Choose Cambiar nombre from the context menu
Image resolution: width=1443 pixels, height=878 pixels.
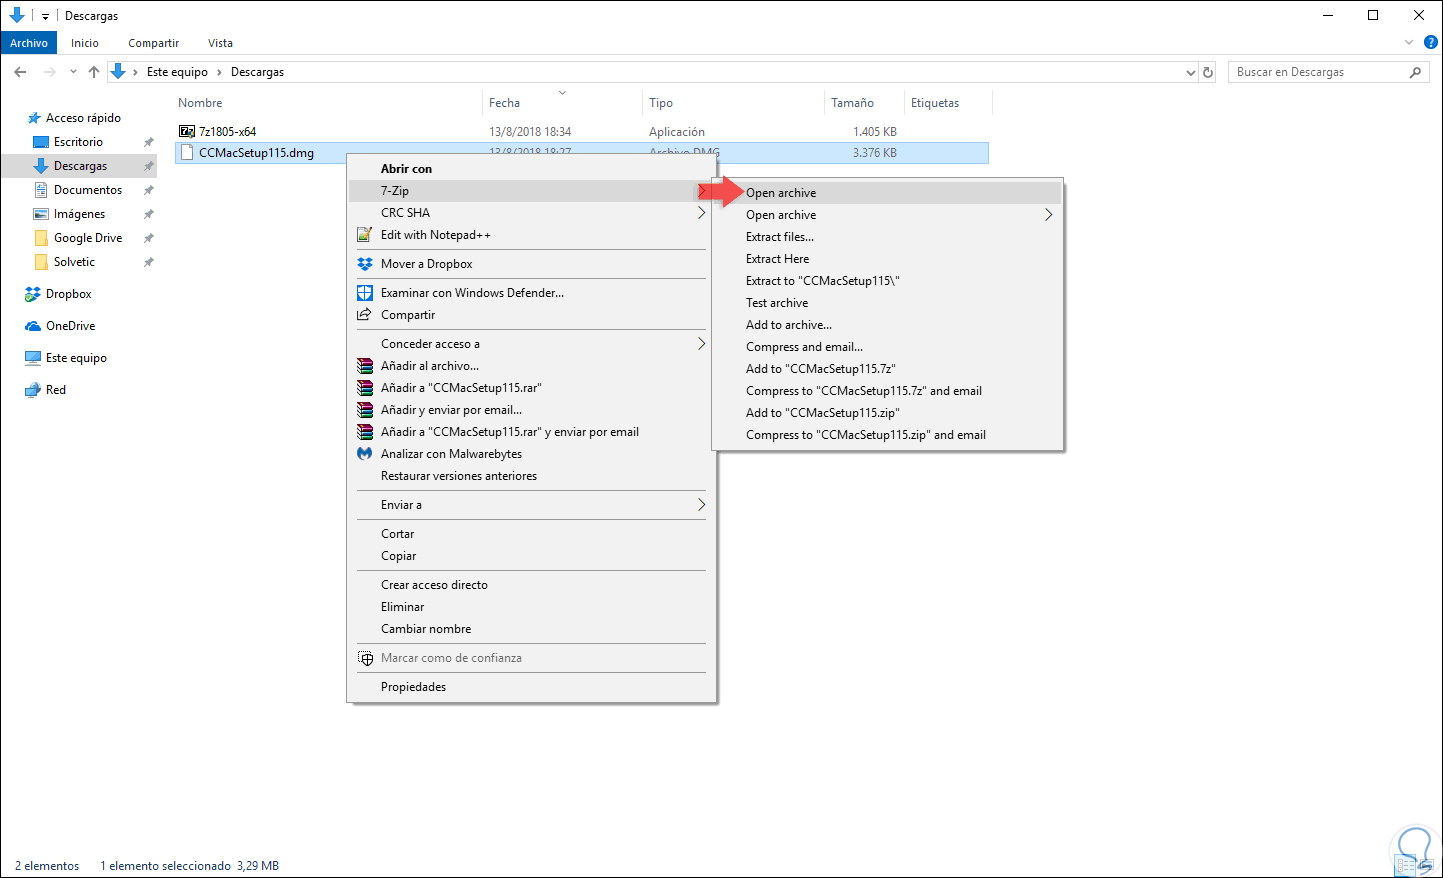(426, 629)
